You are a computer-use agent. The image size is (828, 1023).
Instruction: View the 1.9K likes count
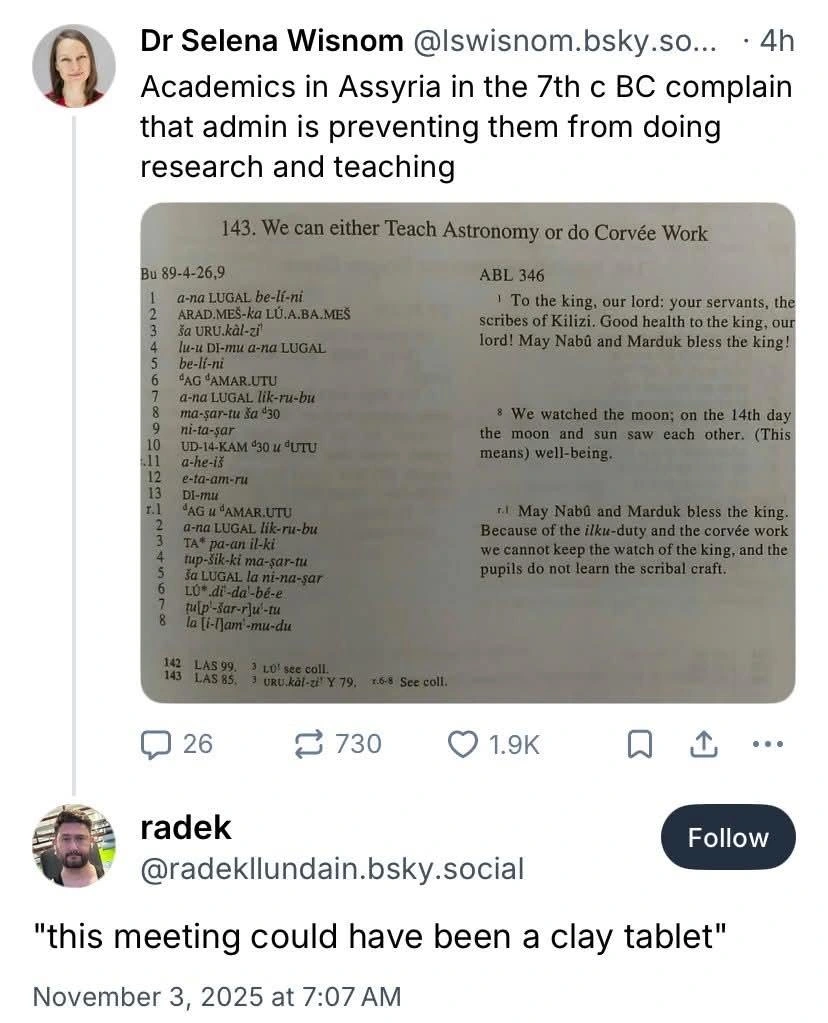(513, 744)
